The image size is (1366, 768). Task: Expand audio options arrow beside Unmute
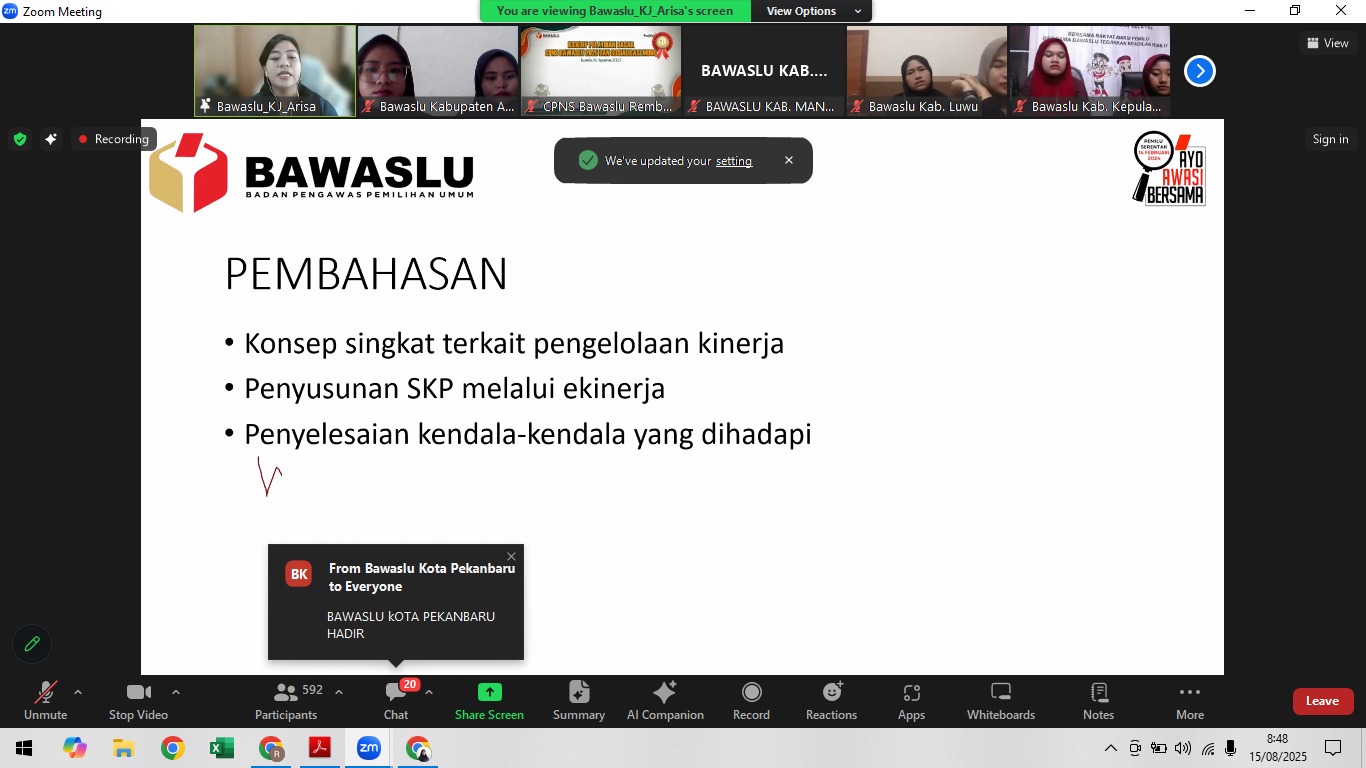(x=78, y=692)
